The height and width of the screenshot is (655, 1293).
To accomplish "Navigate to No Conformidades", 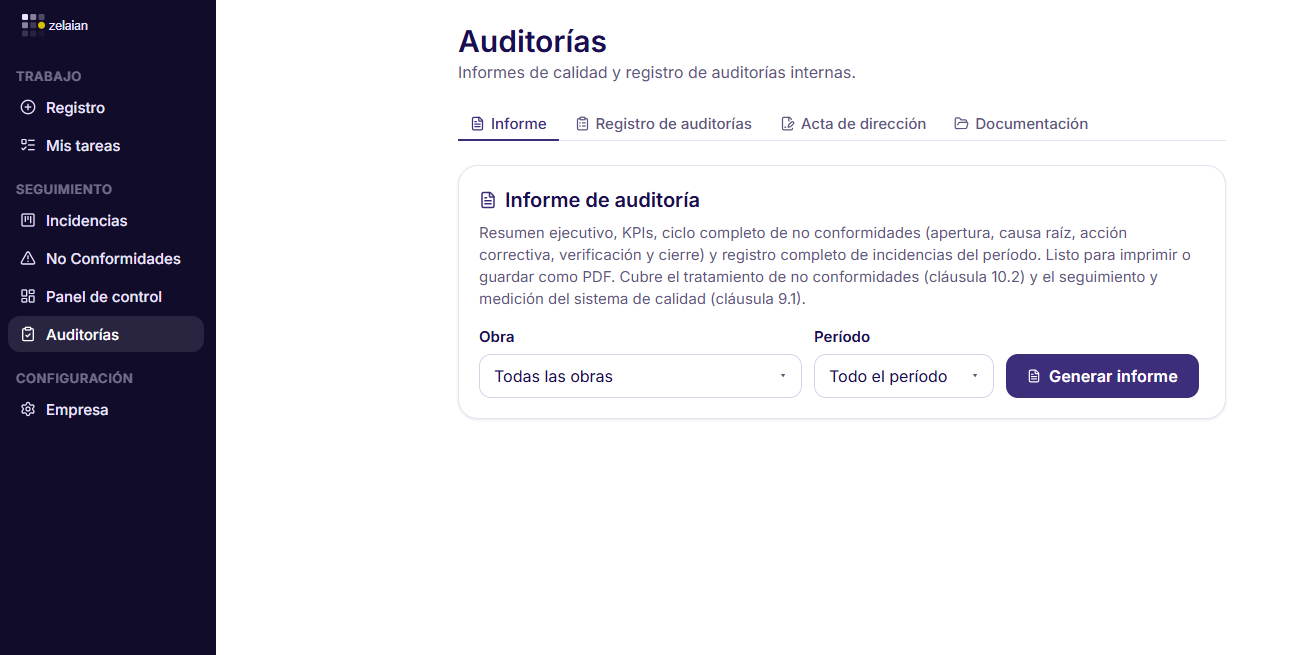I will tap(106, 258).
